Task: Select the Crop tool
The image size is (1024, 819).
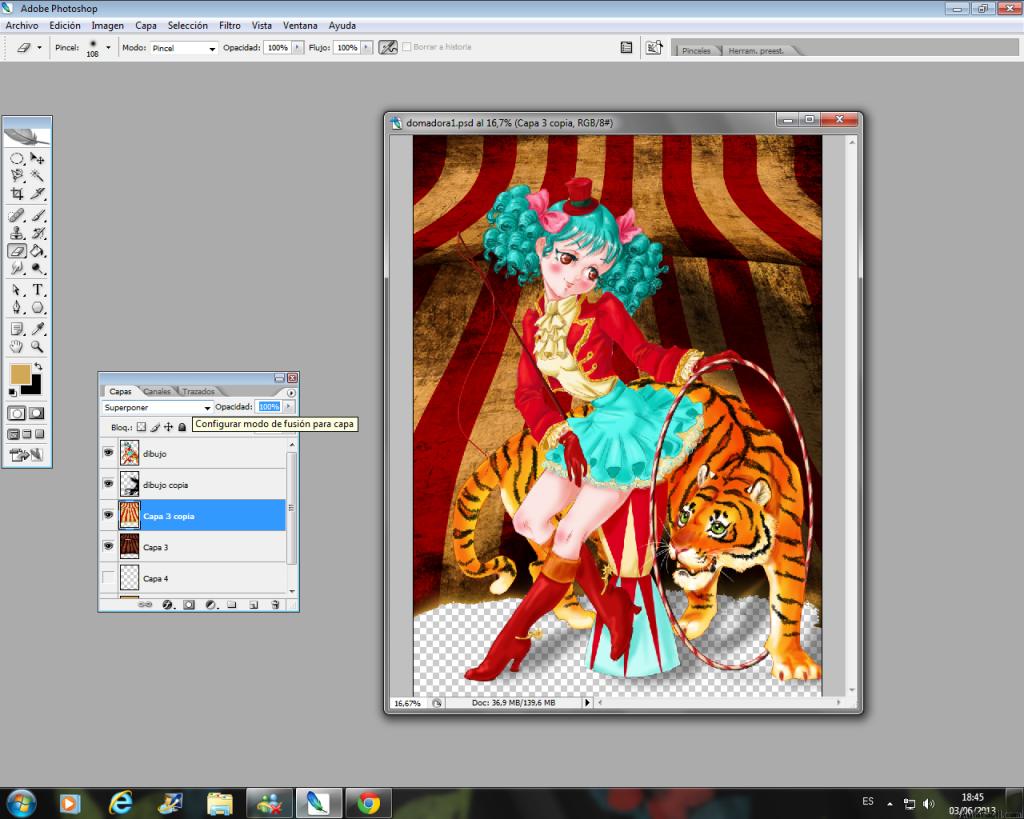Action: pyautogui.click(x=17, y=193)
